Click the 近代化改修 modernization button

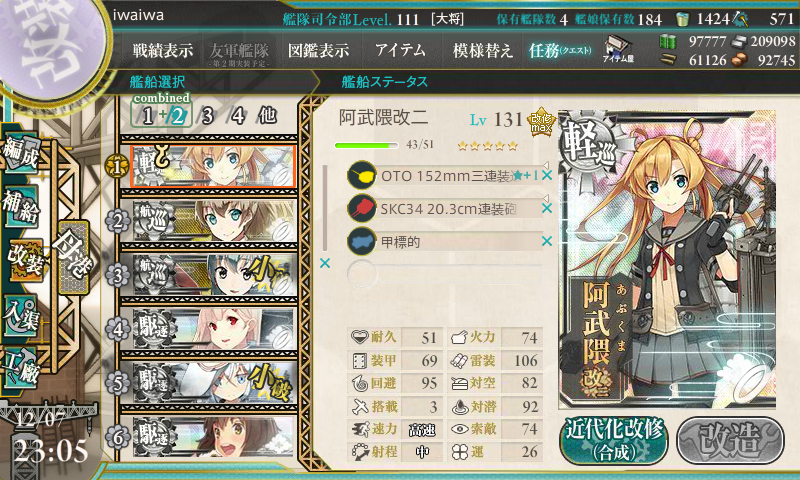coord(614,441)
